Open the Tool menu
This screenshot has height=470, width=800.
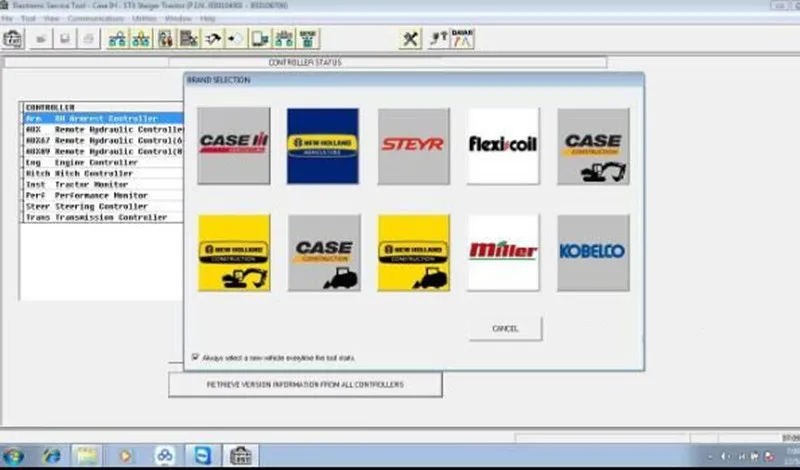click(x=28, y=18)
